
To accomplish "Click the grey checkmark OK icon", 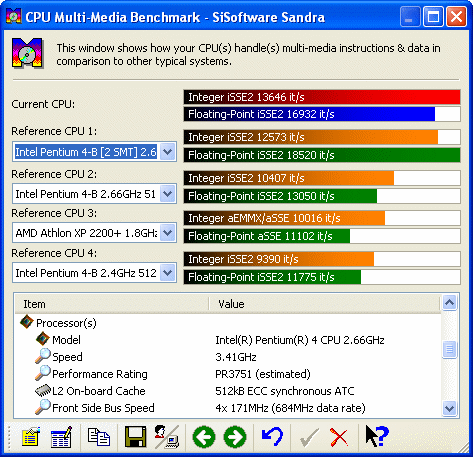I will coord(309,437).
